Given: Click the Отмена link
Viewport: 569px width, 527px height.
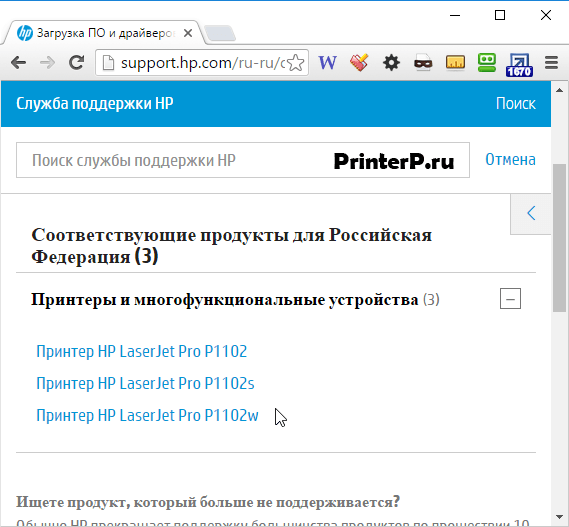Looking at the screenshot, I should [x=511, y=160].
